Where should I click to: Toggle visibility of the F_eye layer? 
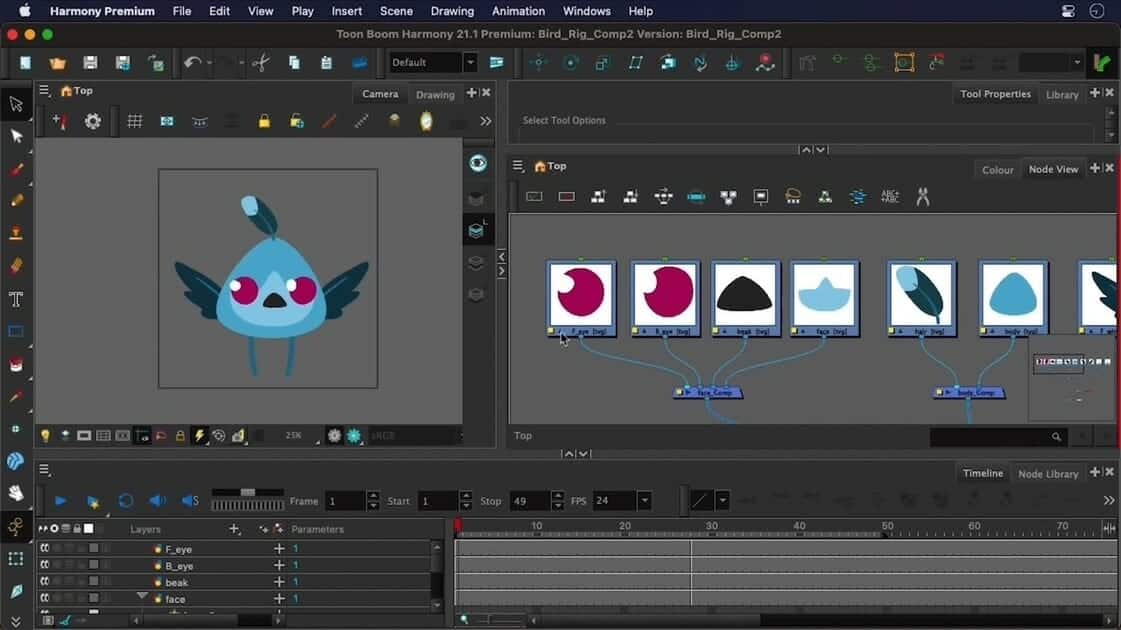[x=45, y=549]
